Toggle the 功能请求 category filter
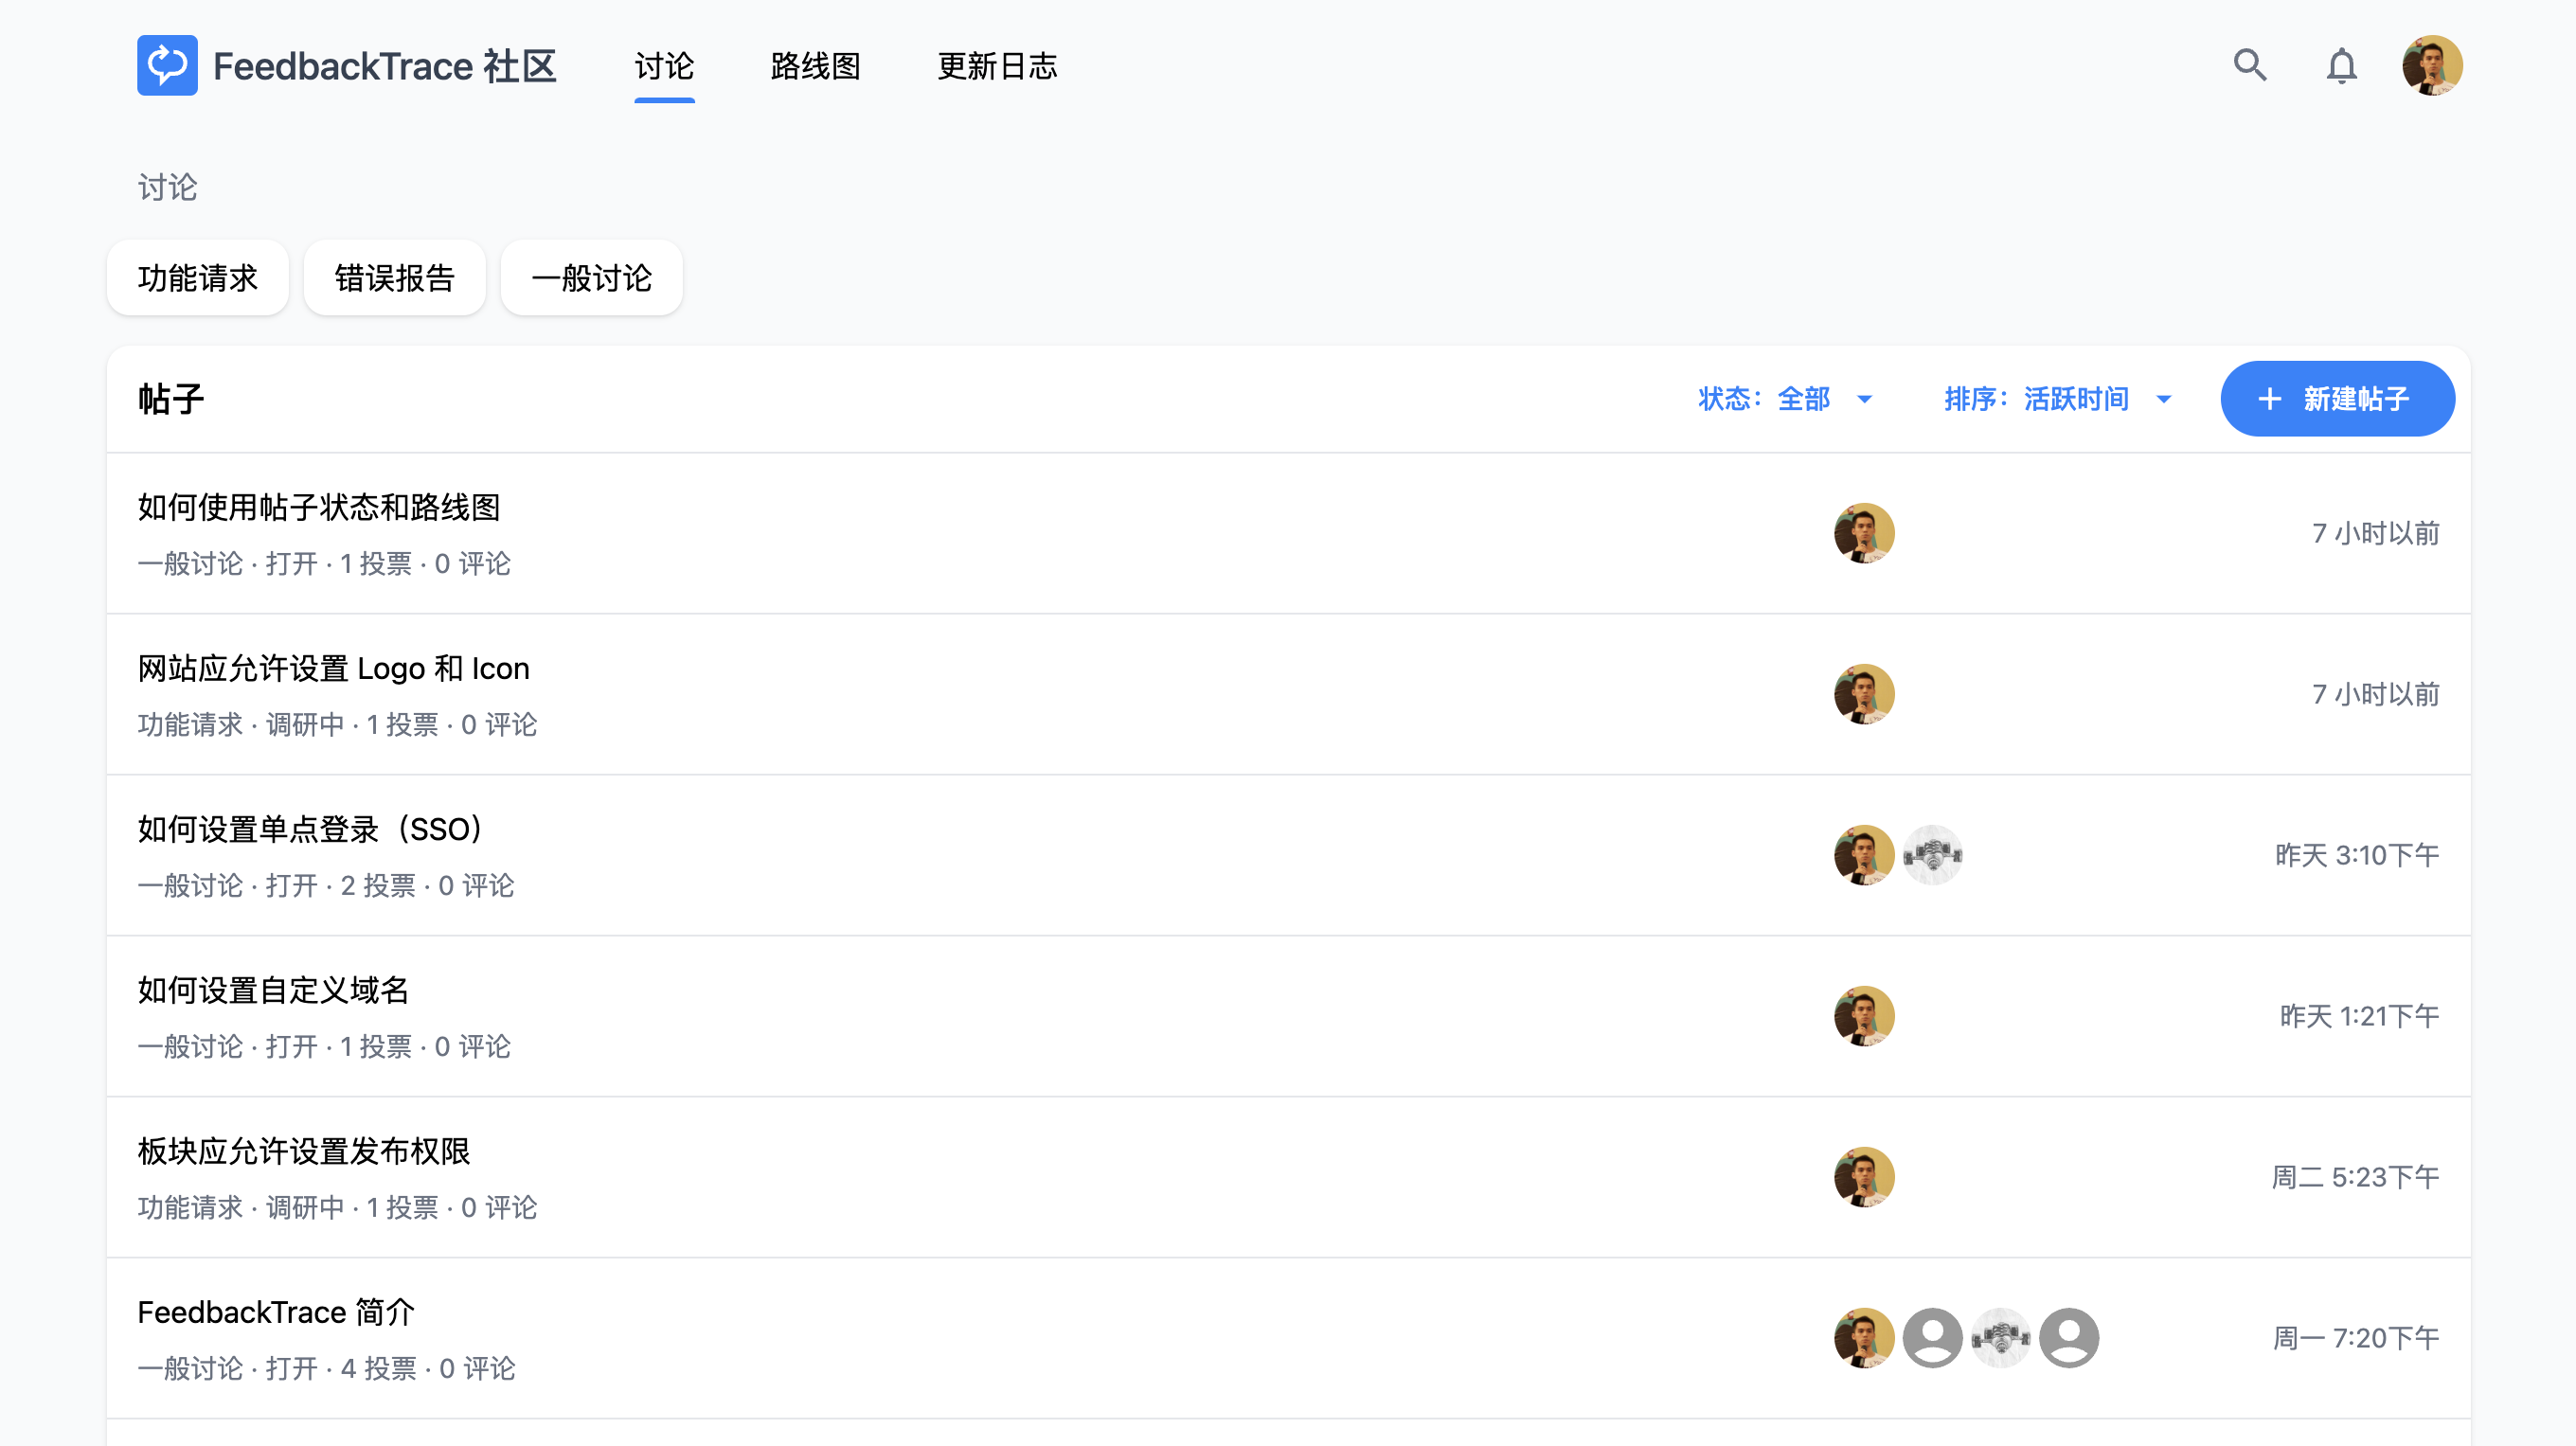 tap(197, 277)
